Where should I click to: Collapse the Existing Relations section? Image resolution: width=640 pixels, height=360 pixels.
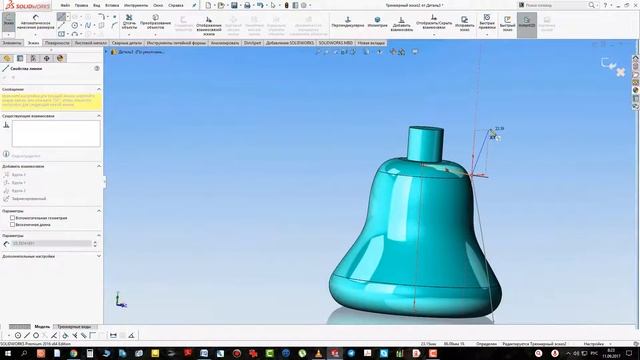coord(99,116)
